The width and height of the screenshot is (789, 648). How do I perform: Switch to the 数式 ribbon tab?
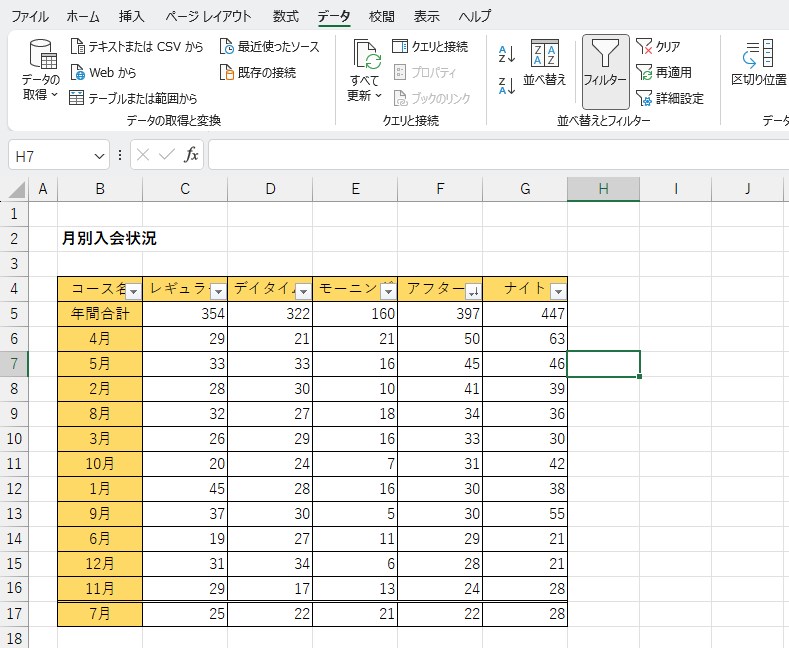point(285,17)
